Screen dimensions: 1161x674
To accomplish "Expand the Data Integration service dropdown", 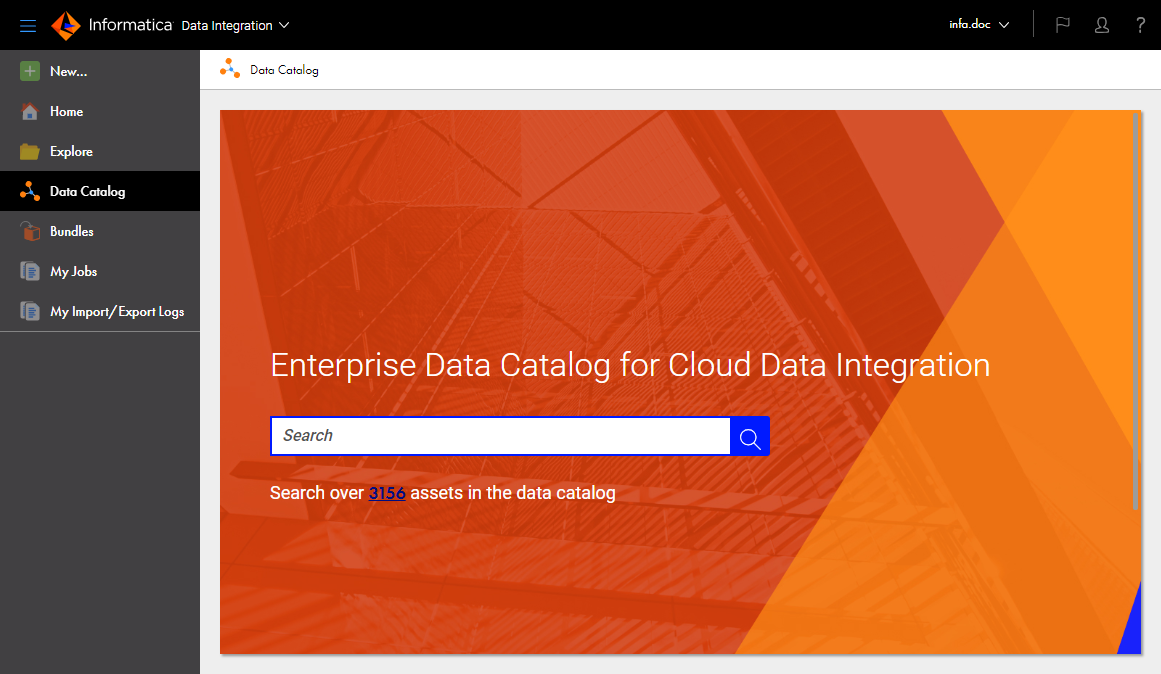I will tap(235, 25).
